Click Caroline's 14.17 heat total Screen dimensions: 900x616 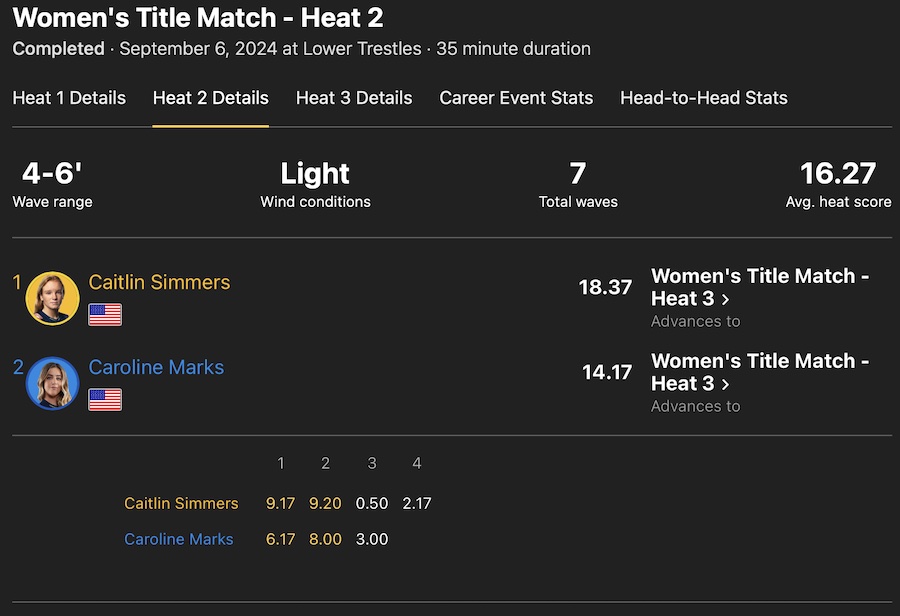pyautogui.click(x=607, y=372)
